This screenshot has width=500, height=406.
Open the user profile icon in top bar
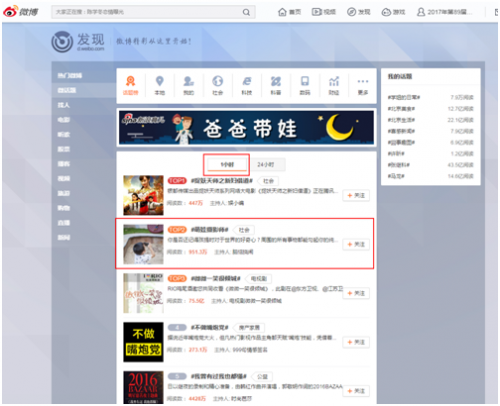421,12
